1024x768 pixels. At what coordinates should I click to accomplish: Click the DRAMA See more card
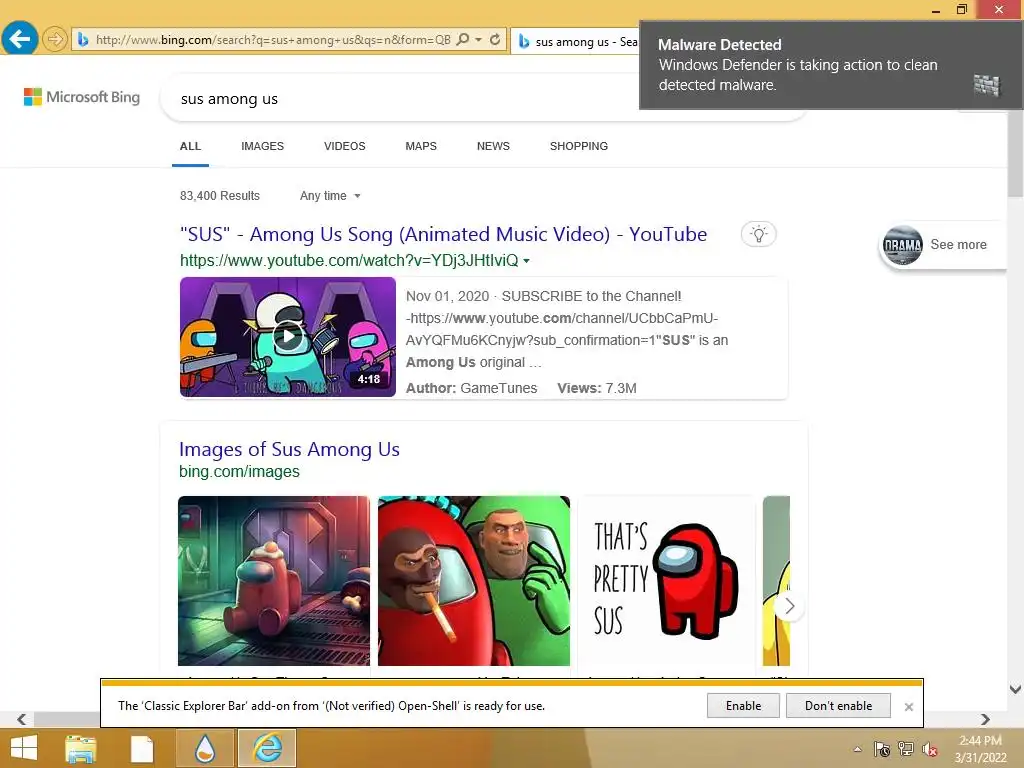pos(942,245)
